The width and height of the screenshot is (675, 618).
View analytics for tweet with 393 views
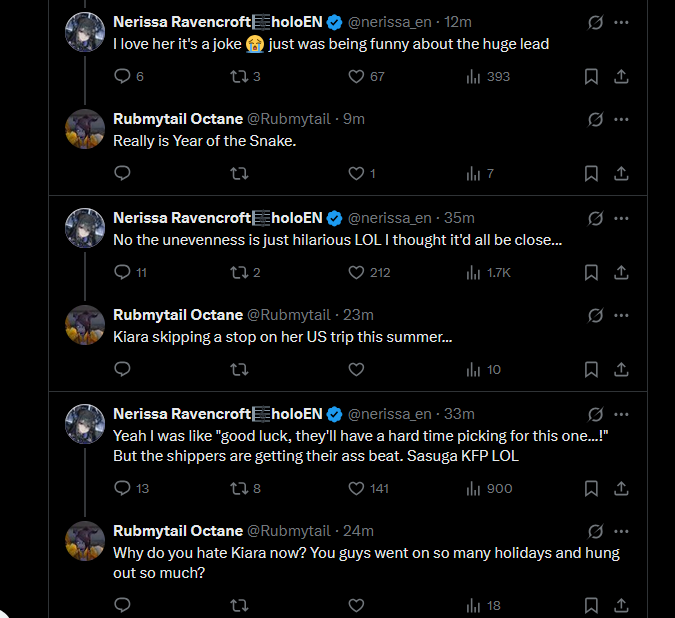[x=474, y=76]
